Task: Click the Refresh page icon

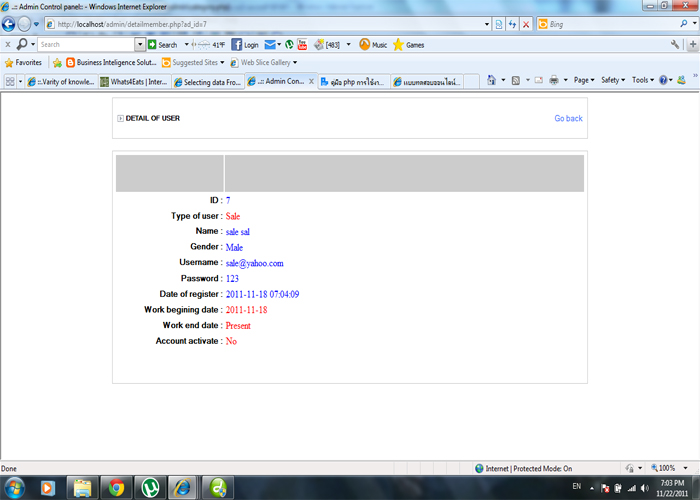Action: [x=512, y=24]
